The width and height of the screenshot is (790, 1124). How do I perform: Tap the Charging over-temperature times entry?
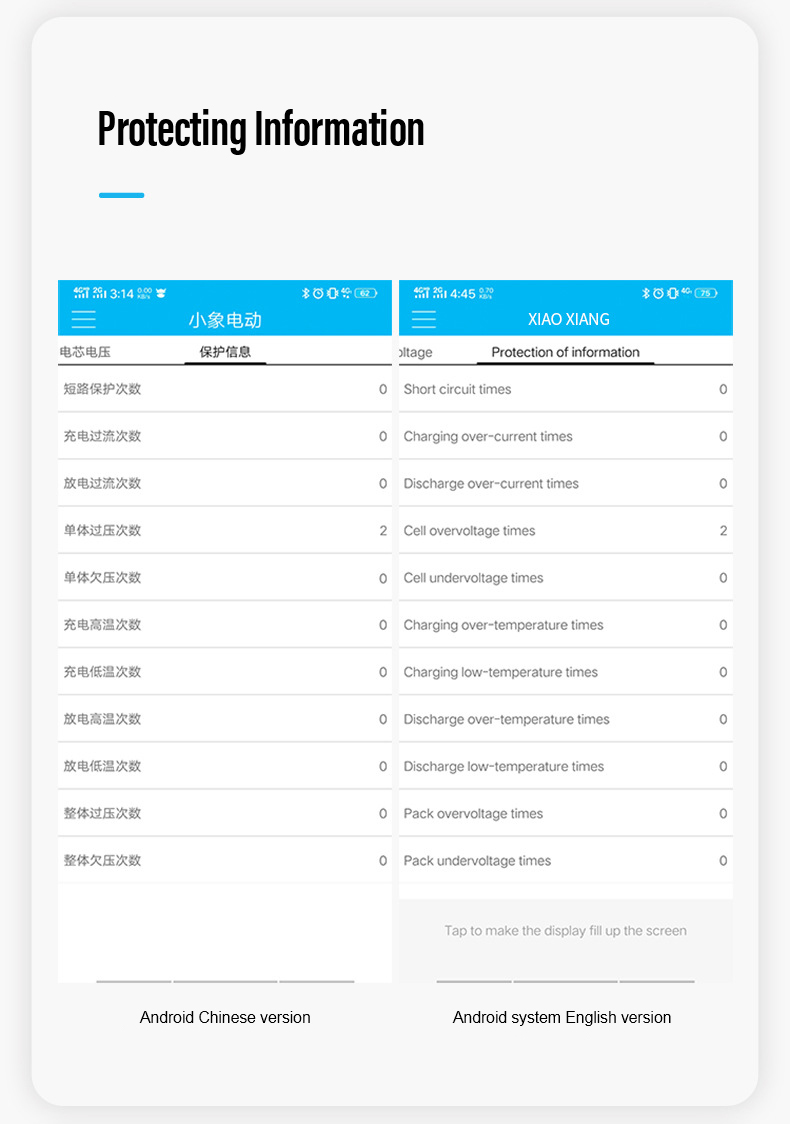[565, 625]
